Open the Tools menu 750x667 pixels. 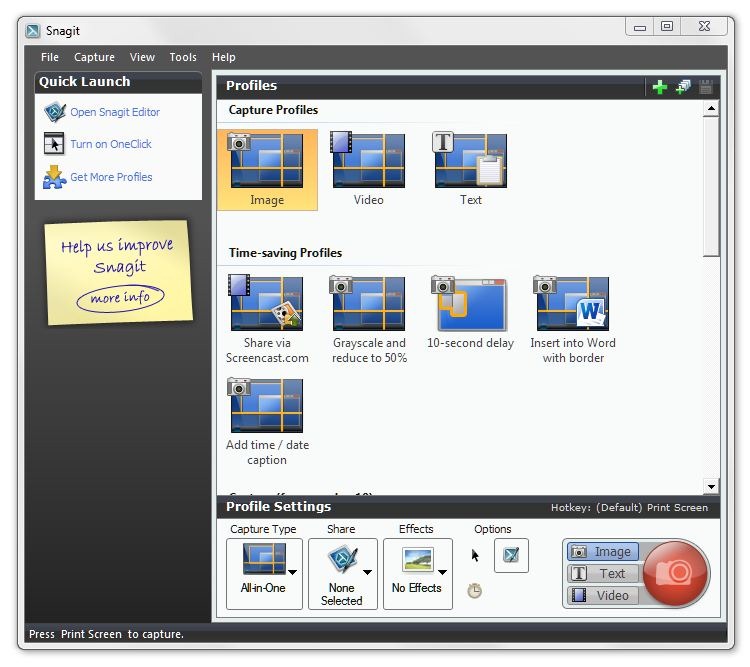click(183, 57)
